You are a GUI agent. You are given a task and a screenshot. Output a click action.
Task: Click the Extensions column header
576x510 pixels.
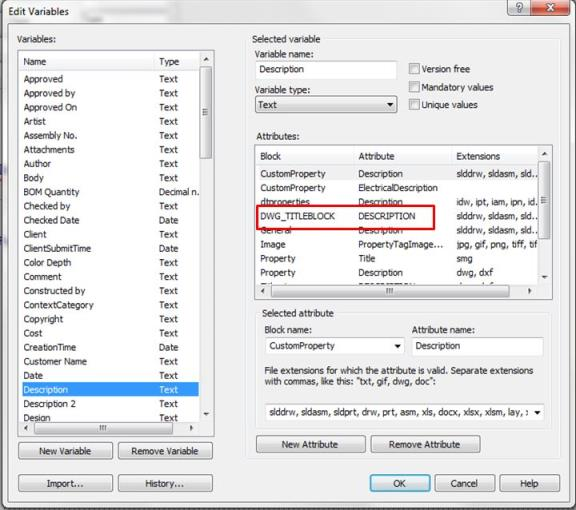[494, 156]
